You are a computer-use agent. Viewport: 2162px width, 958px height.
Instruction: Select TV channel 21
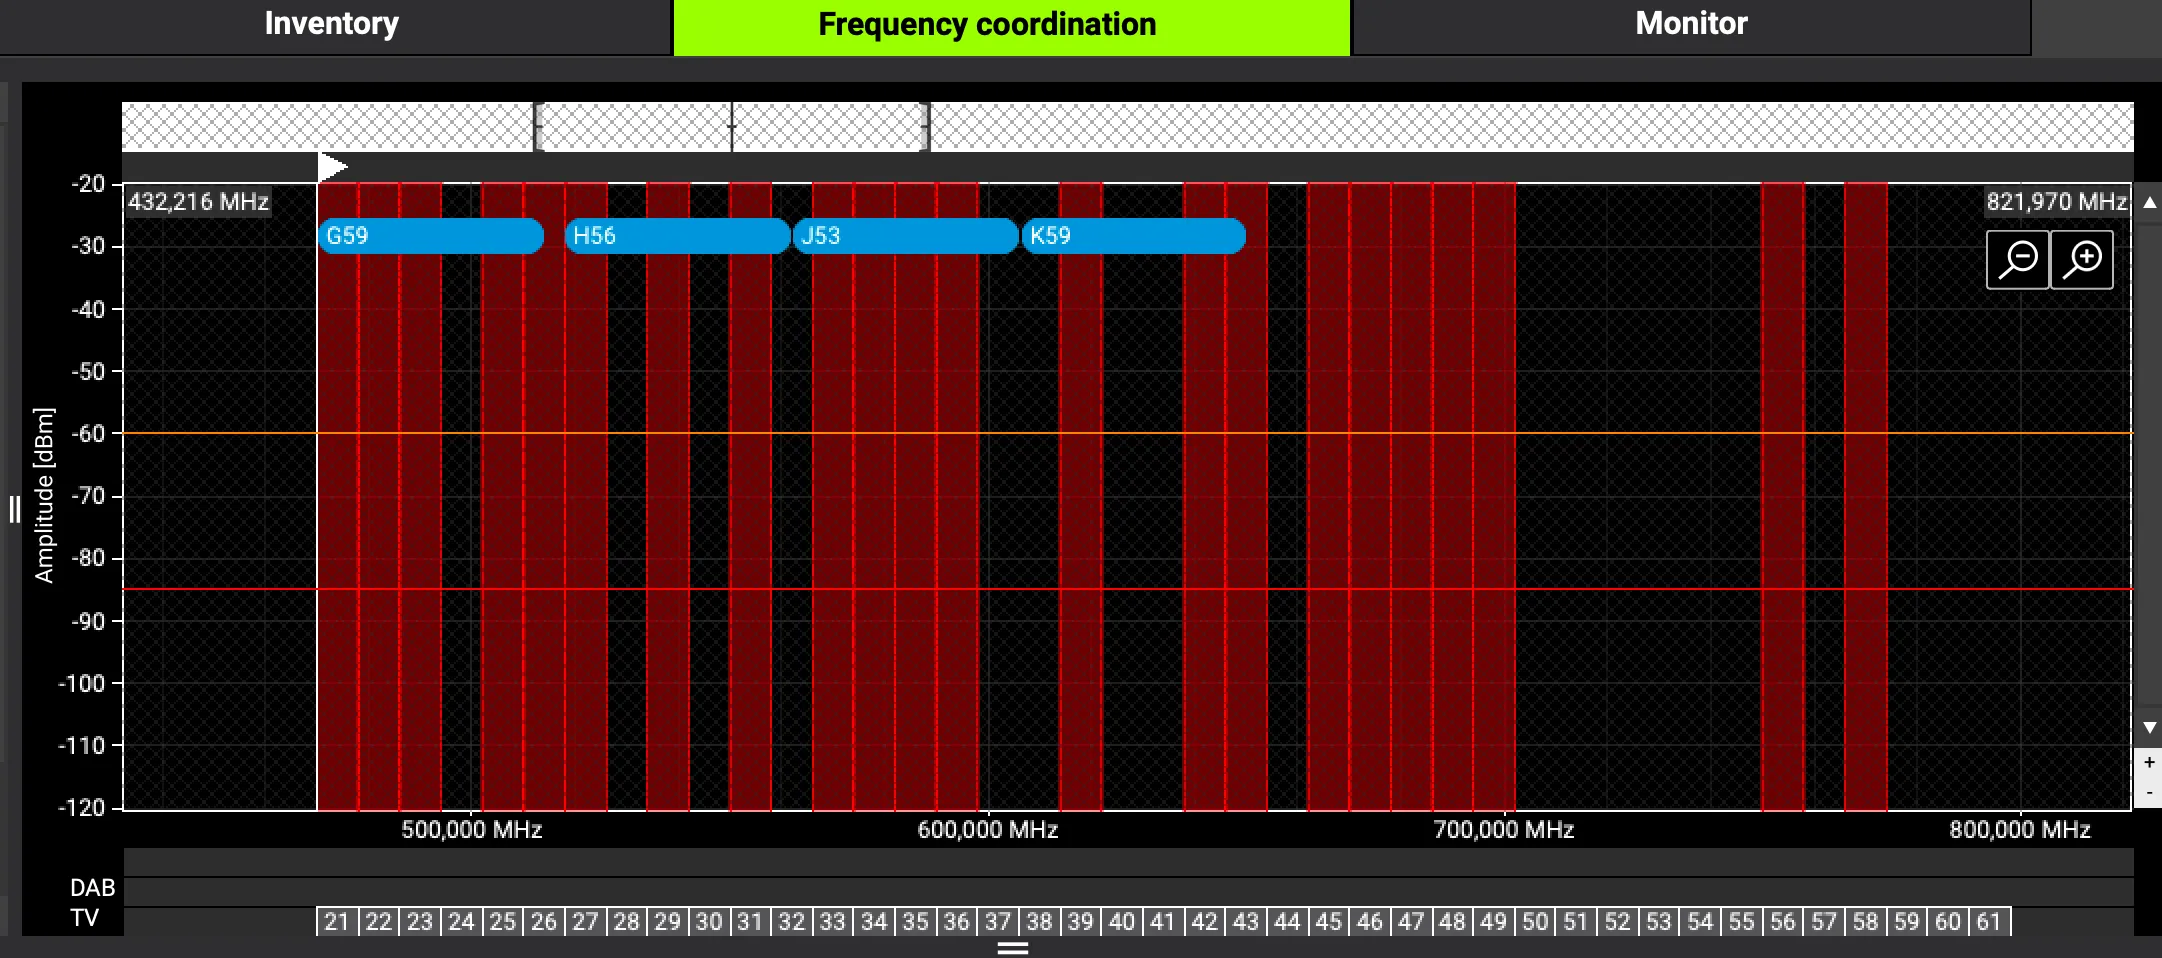[337, 921]
